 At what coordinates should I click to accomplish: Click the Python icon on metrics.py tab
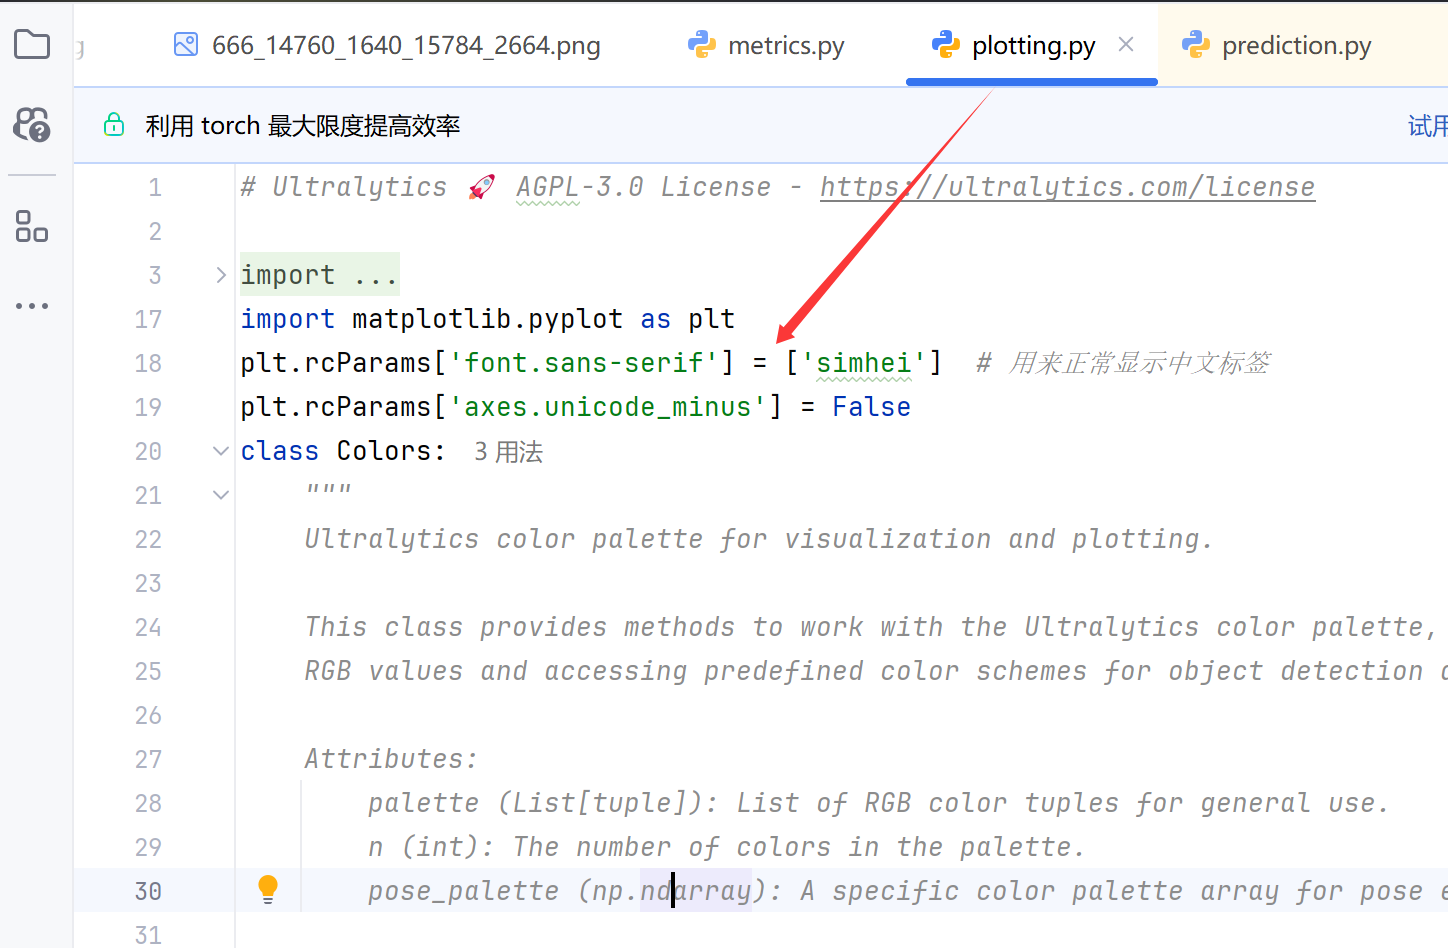tap(702, 45)
